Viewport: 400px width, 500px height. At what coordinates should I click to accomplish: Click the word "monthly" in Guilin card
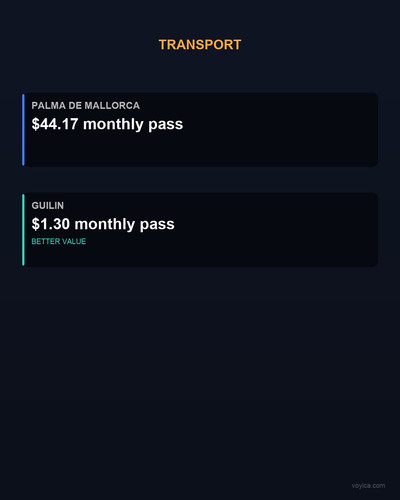[105, 224]
